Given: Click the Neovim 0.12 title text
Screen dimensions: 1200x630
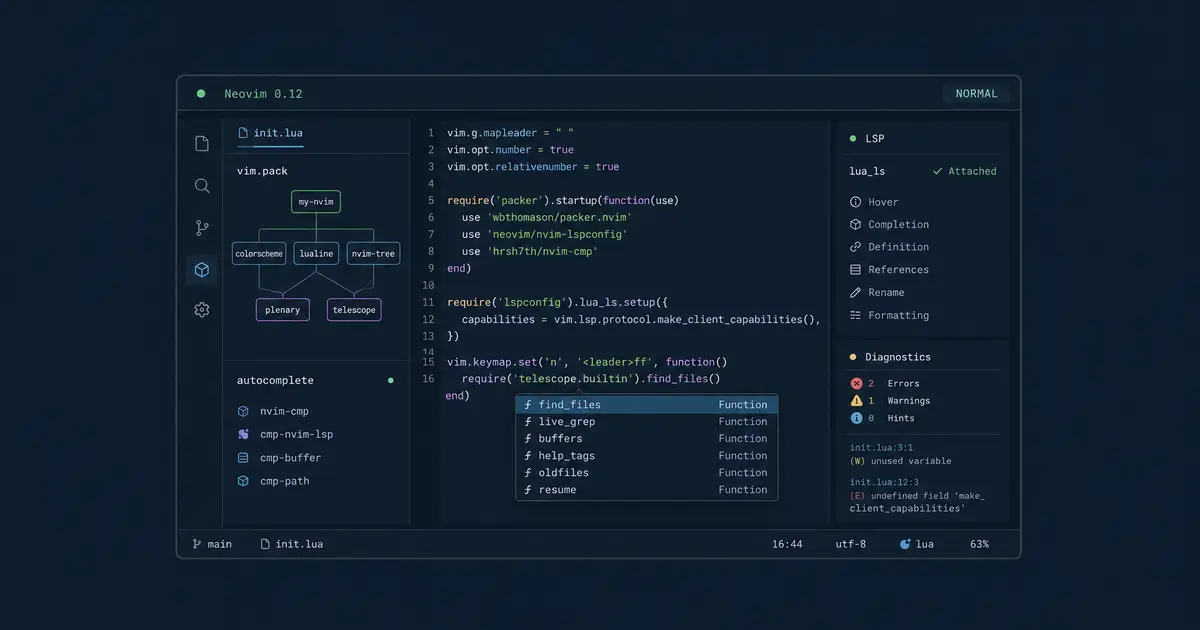Looking at the screenshot, I should 263,94.
